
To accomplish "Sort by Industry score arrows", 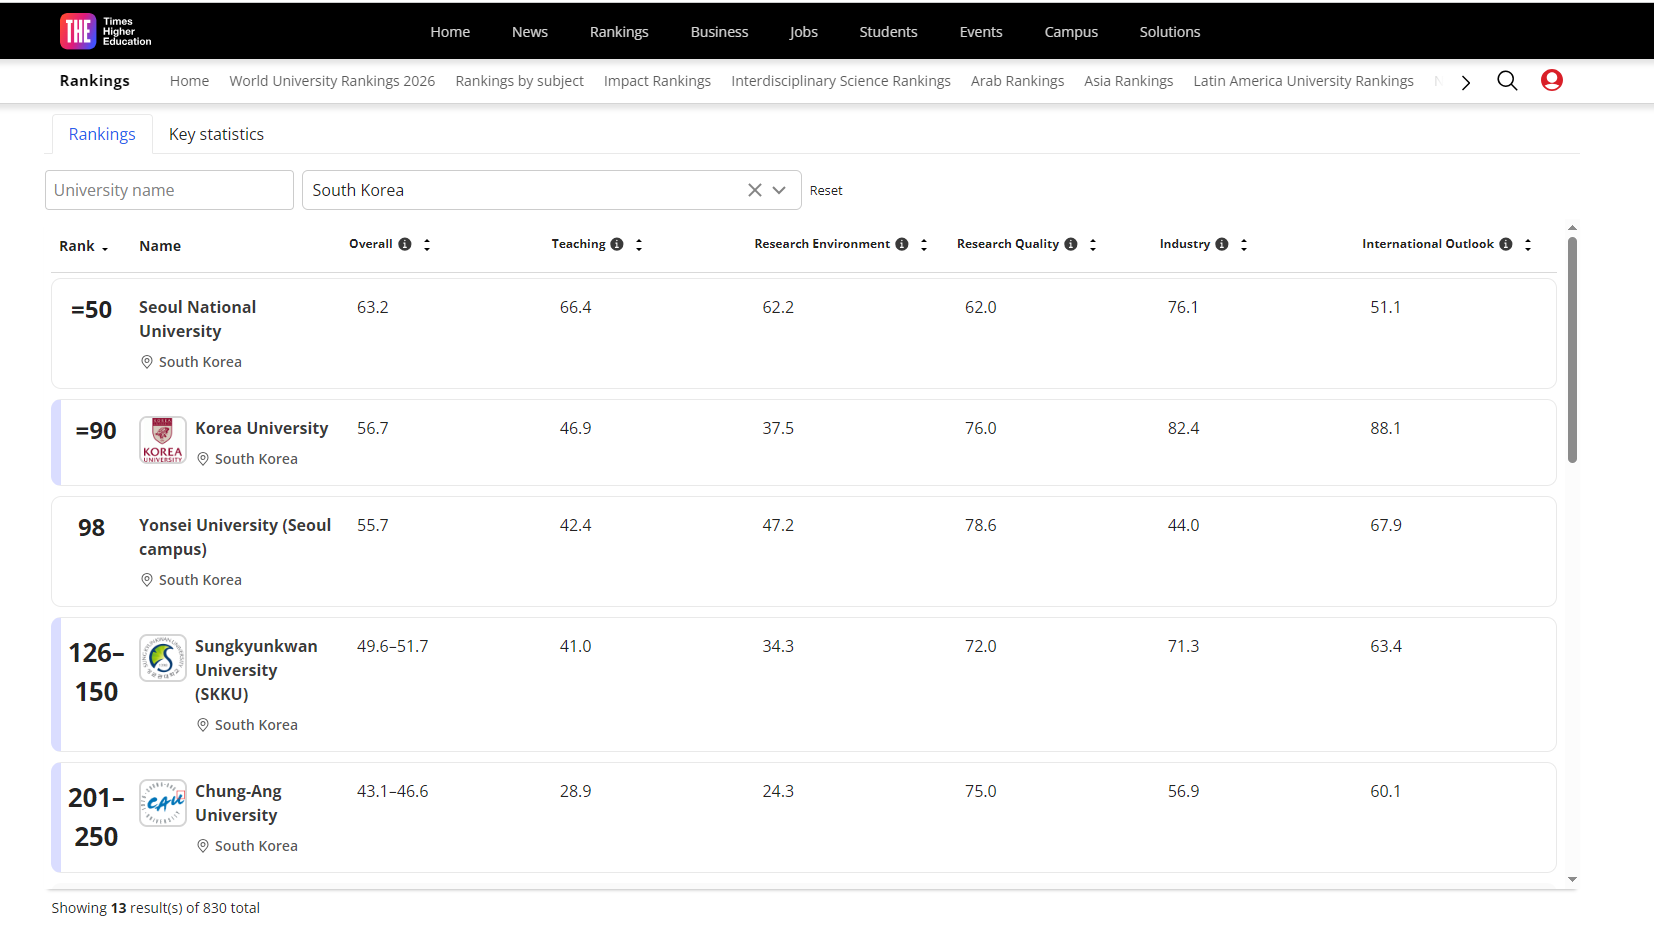I will pos(1244,245).
